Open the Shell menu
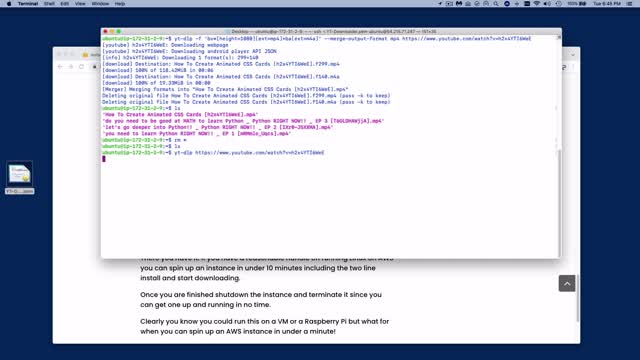This screenshot has height=360, width=640. tap(49, 4)
